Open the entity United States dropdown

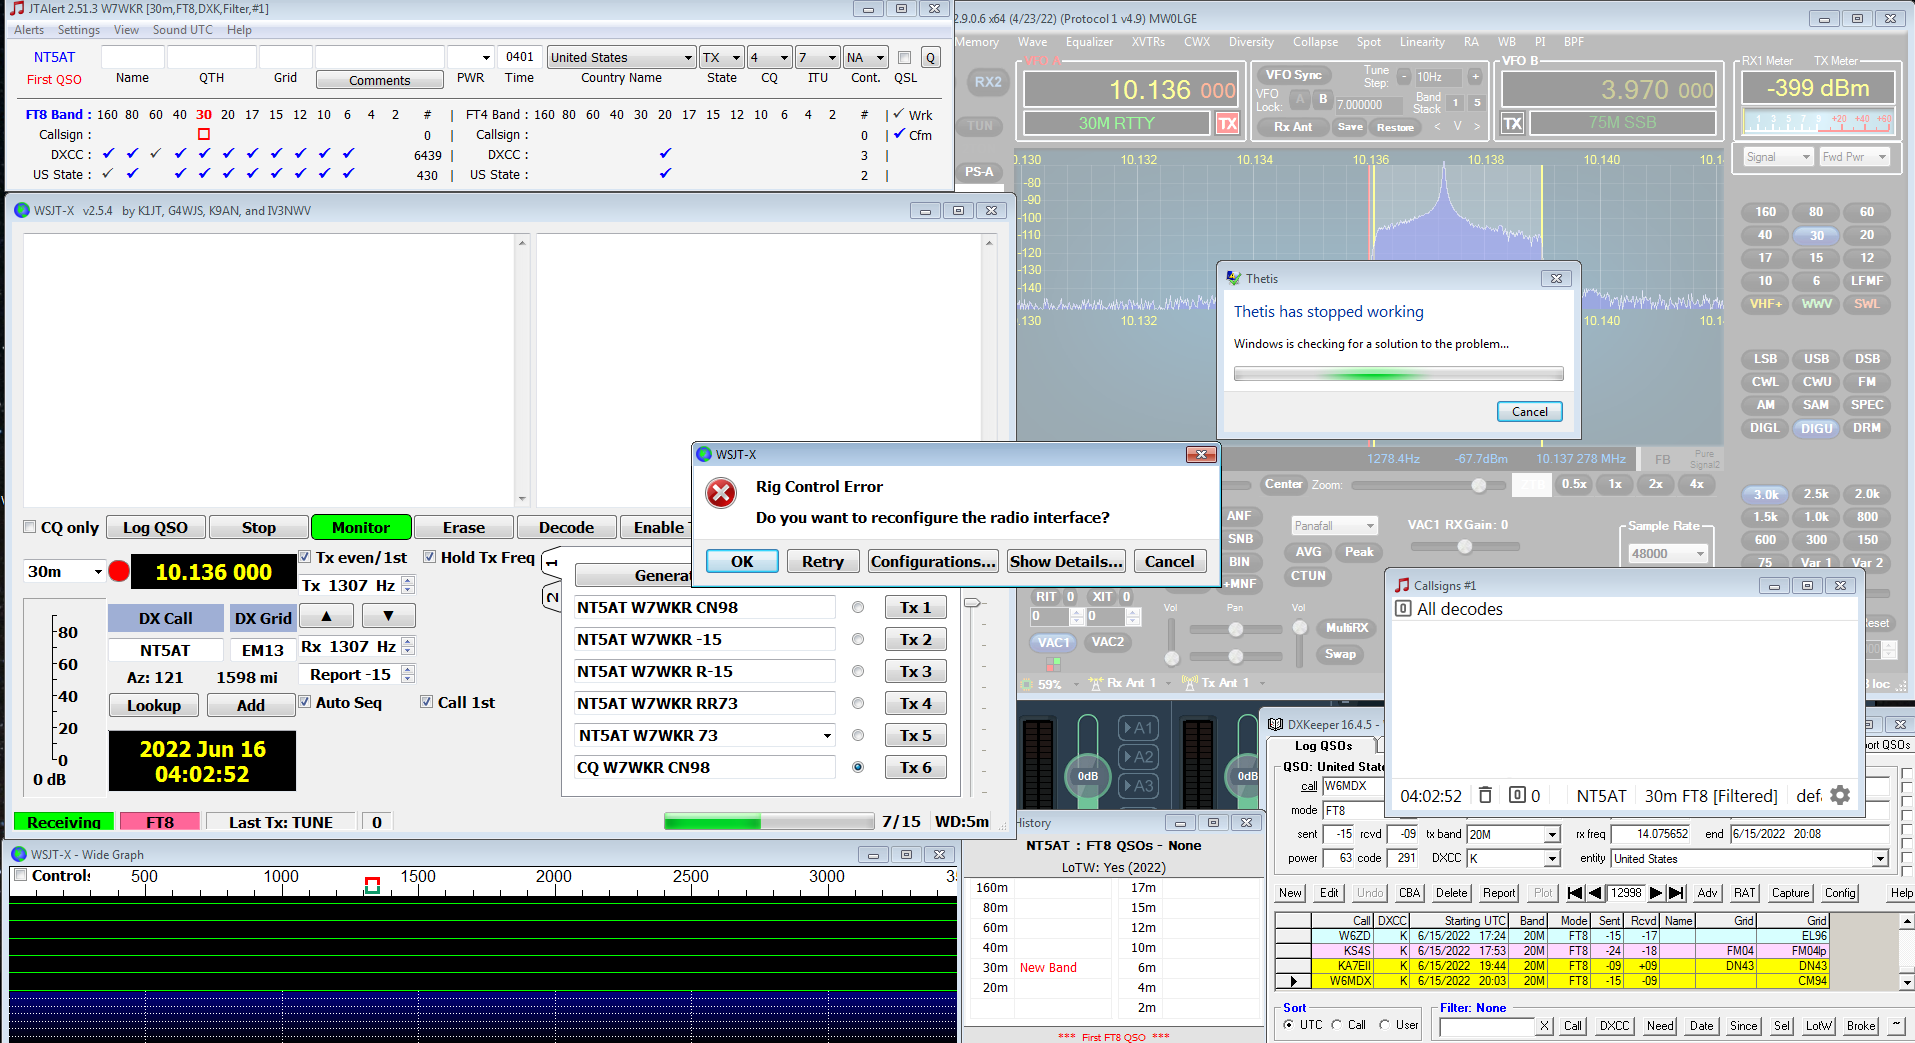coord(1880,858)
